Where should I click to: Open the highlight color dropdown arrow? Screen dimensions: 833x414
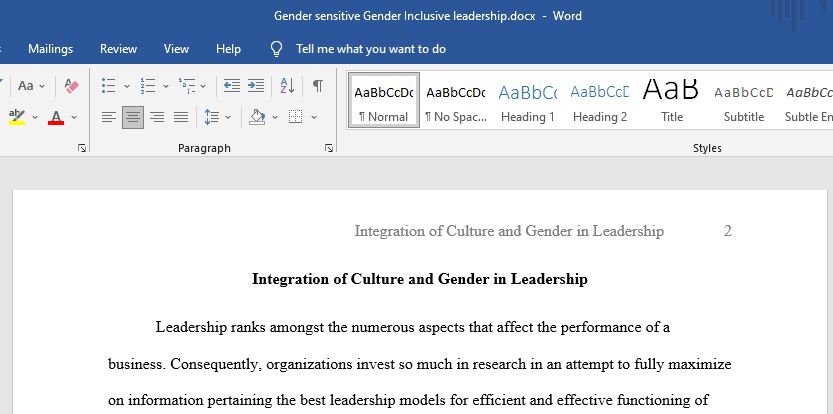coord(35,117)
